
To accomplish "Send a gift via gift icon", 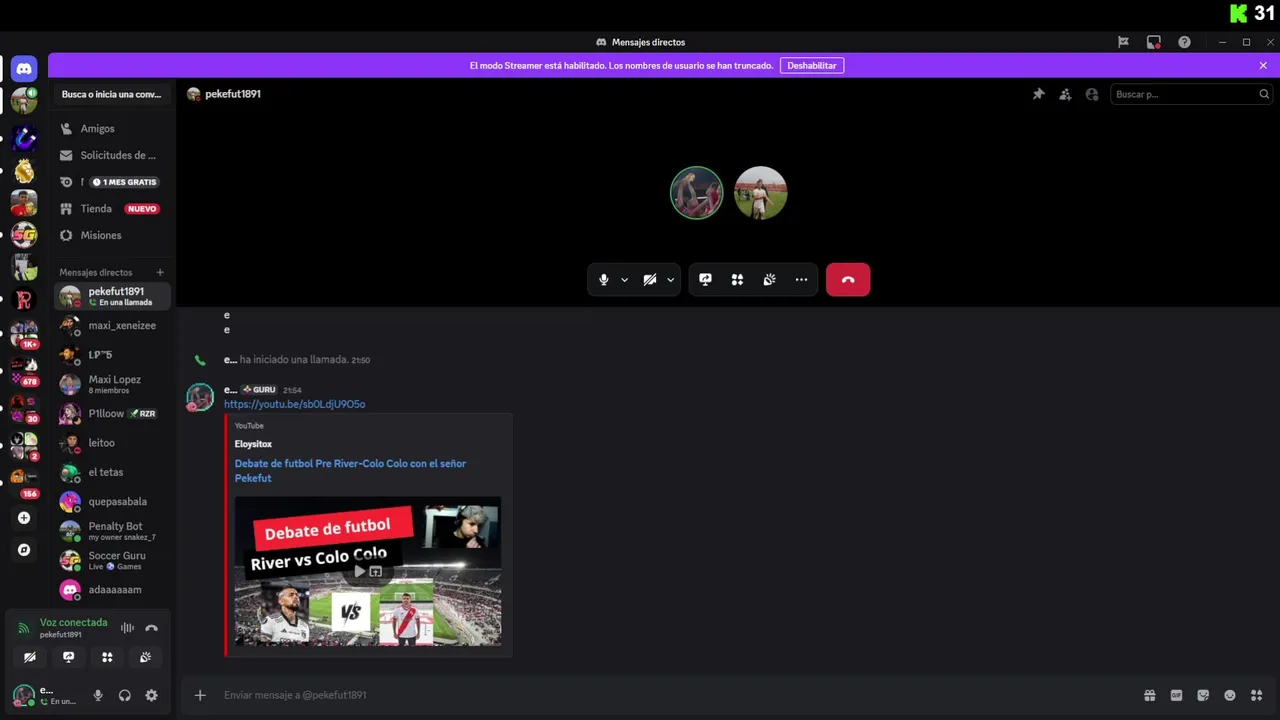I will pyautogui.click(x=1150, y=695).
